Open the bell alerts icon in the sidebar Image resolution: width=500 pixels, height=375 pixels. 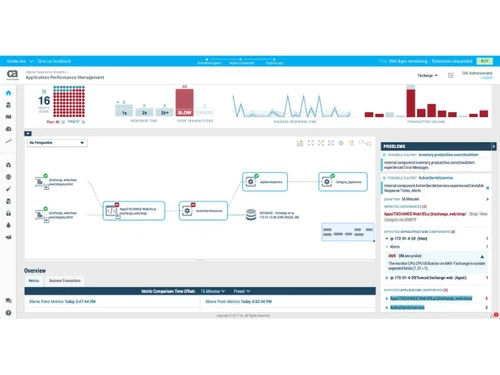[8, 225]
